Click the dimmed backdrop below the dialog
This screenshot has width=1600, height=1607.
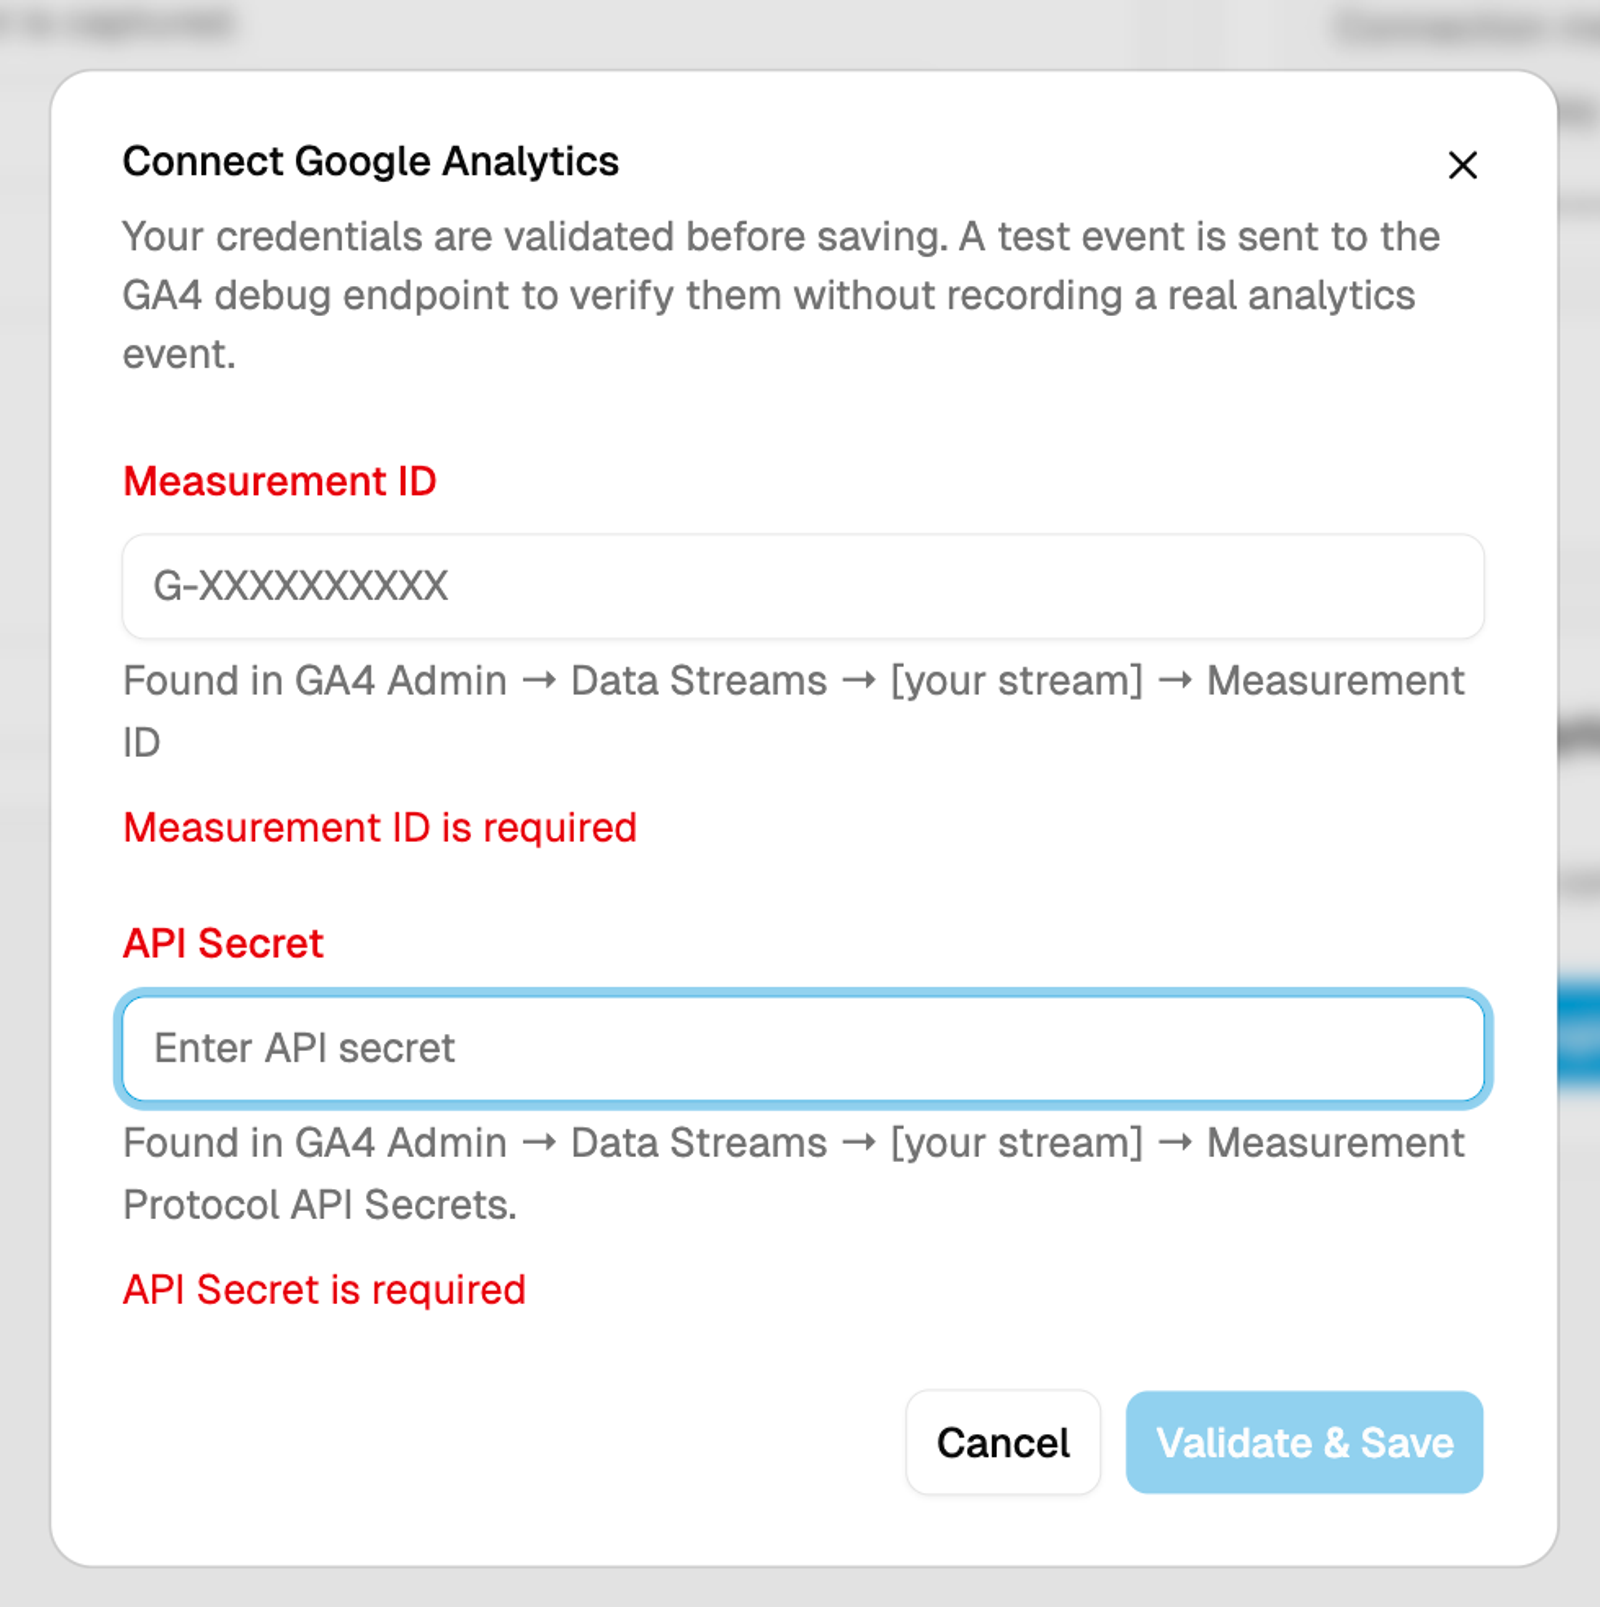click(800, 1588)
